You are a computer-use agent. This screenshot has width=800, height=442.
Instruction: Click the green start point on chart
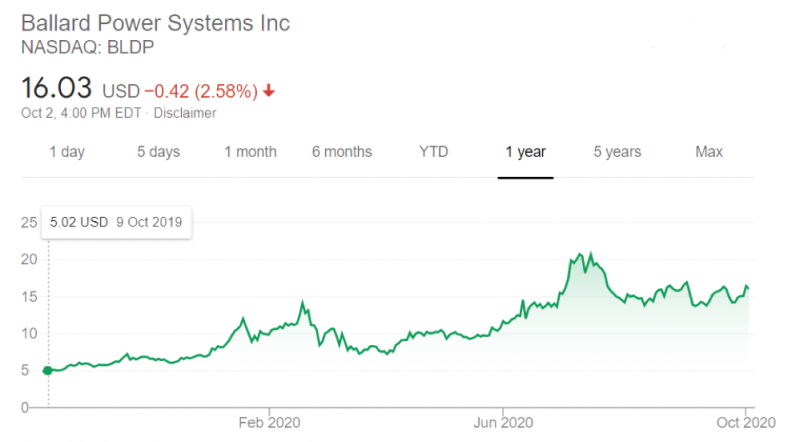tap(47, 370)
